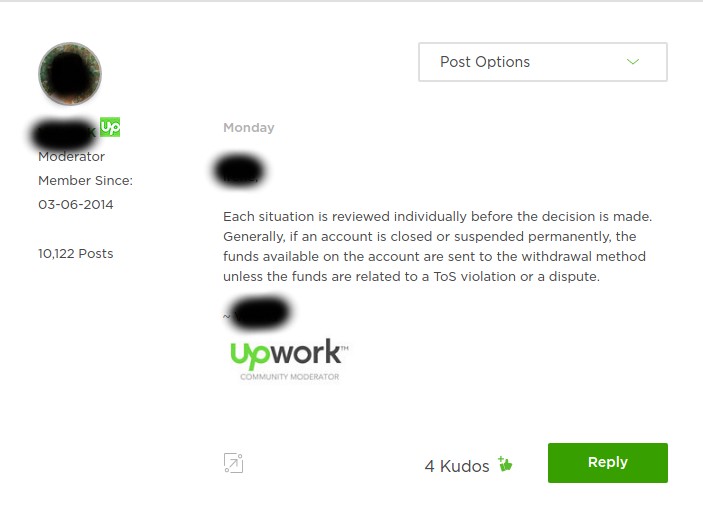Click the blacked-out greeting below Monday

(x=239, y=171)
